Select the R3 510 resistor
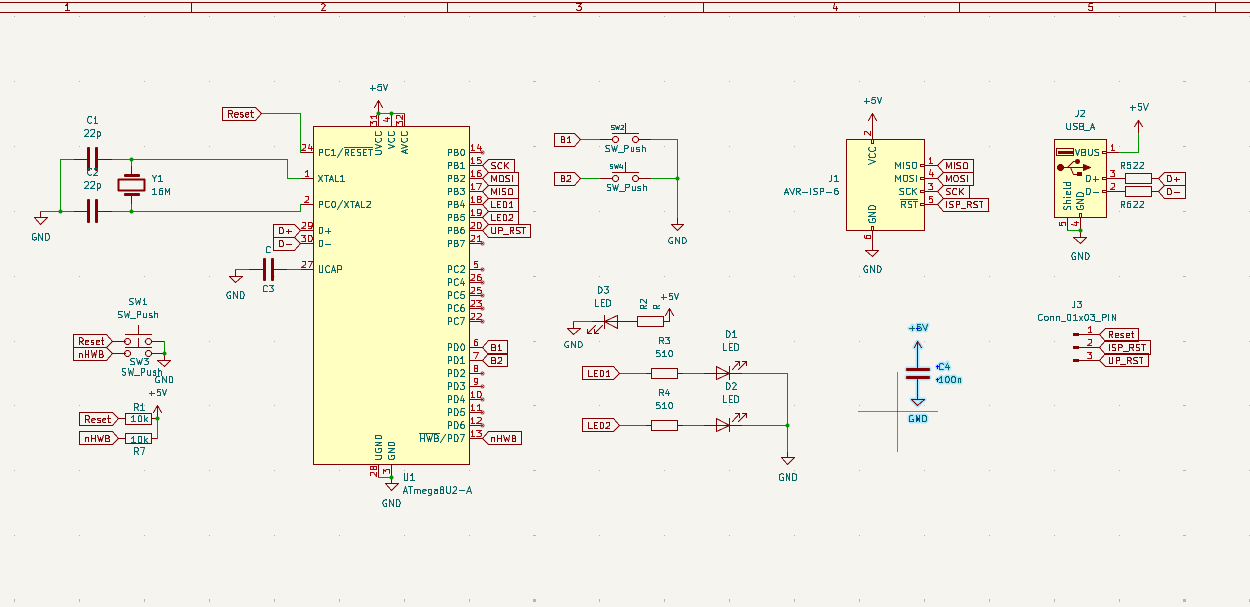This screenshot has width=1250, height=607. pos(664,373)
